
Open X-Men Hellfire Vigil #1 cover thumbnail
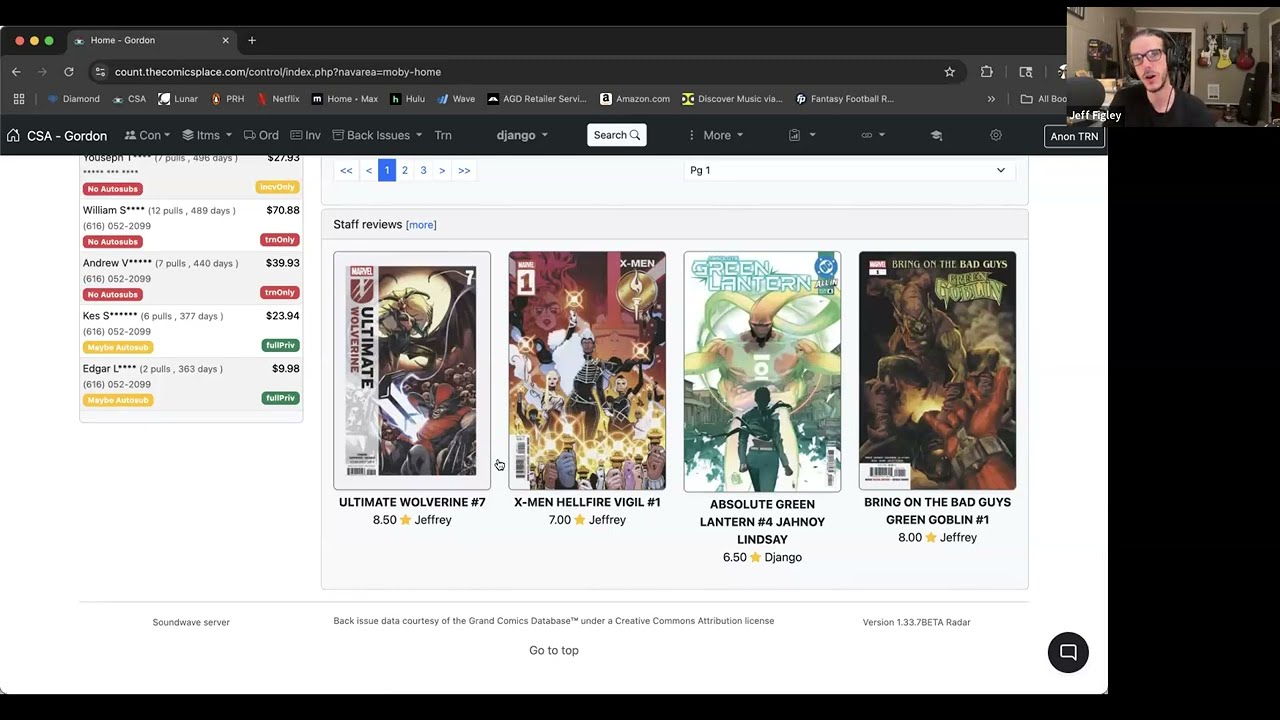coord(587,371)
